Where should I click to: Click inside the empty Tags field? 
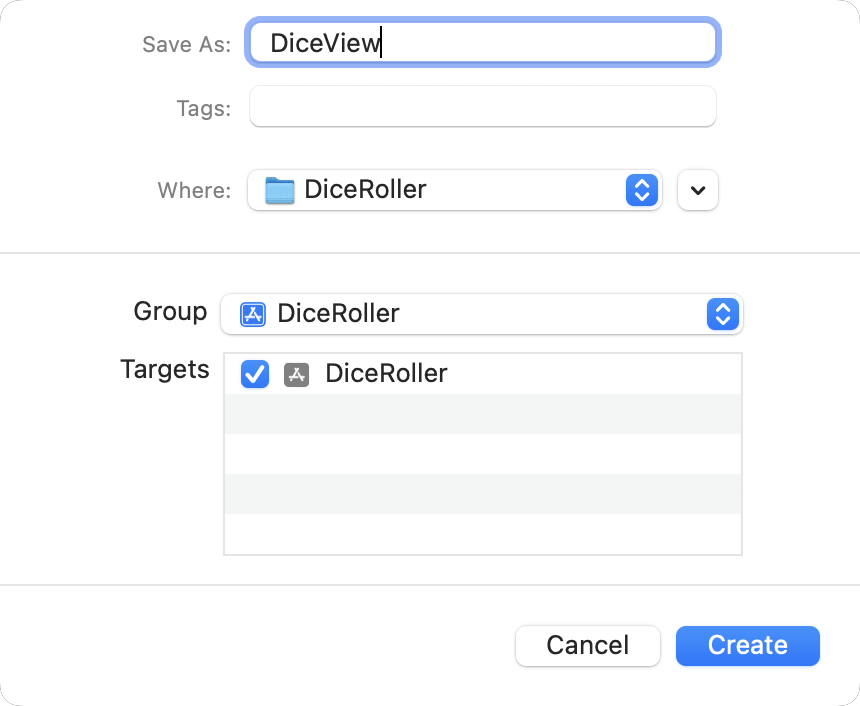pos(482,107)
